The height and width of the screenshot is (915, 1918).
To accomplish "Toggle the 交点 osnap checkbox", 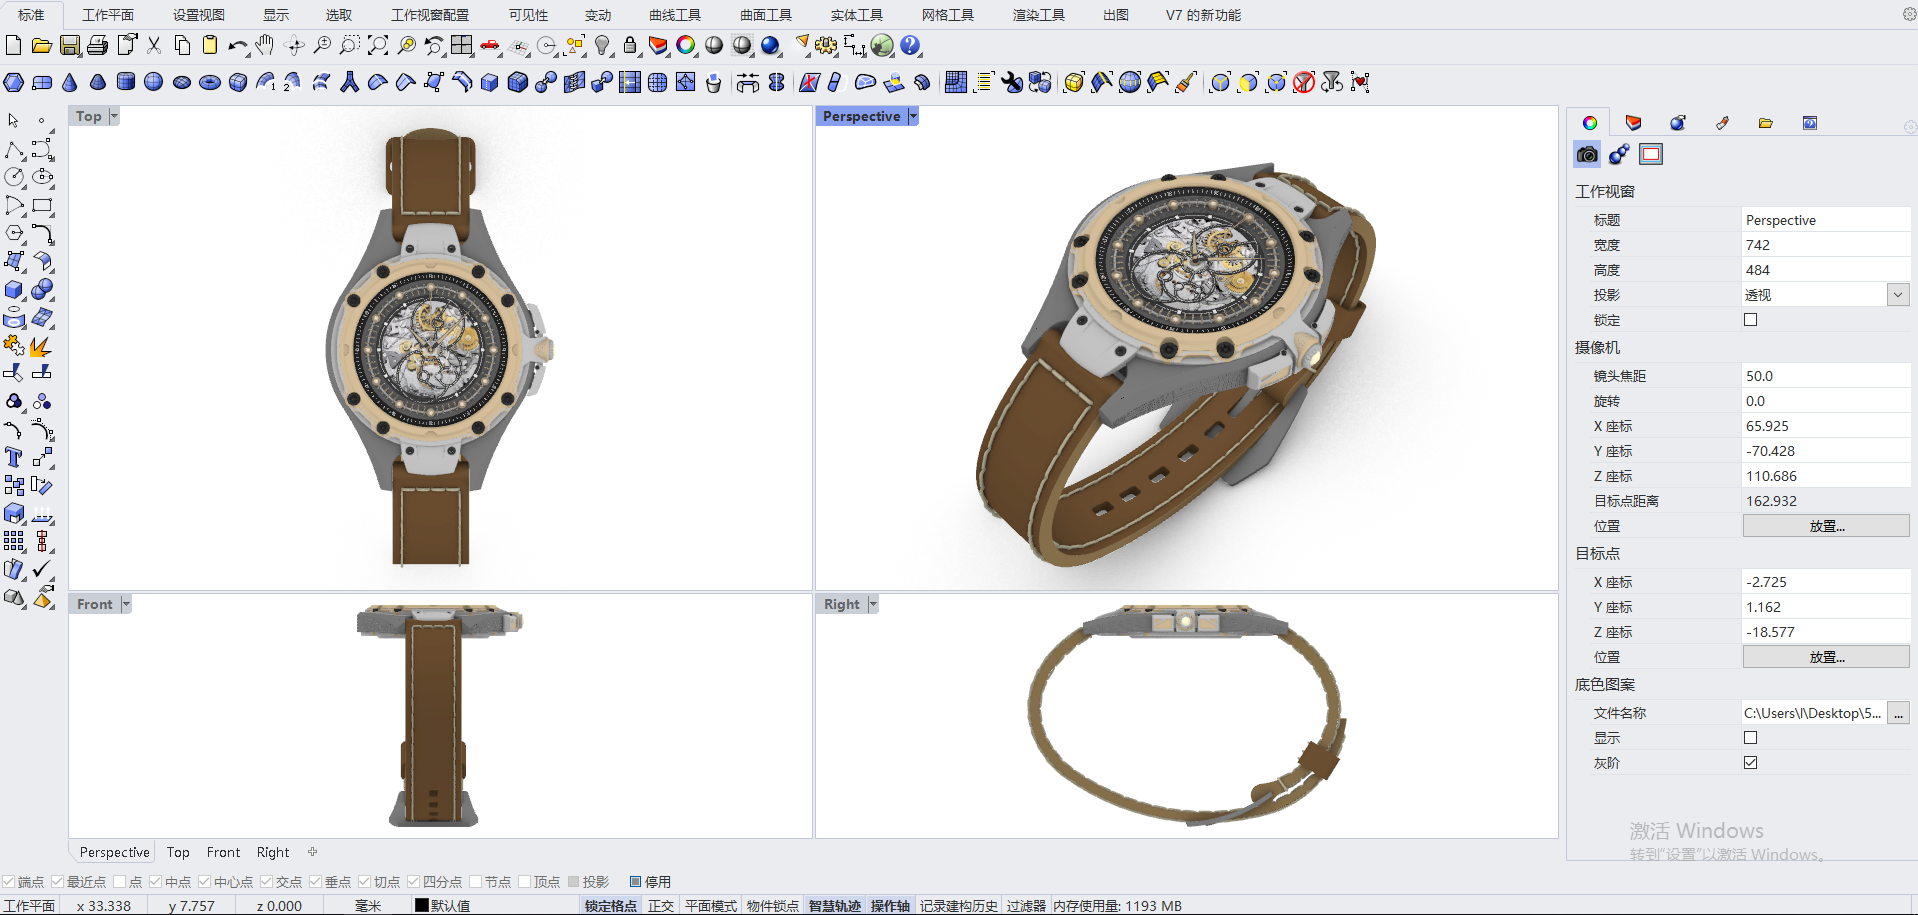I will point(267,882).
